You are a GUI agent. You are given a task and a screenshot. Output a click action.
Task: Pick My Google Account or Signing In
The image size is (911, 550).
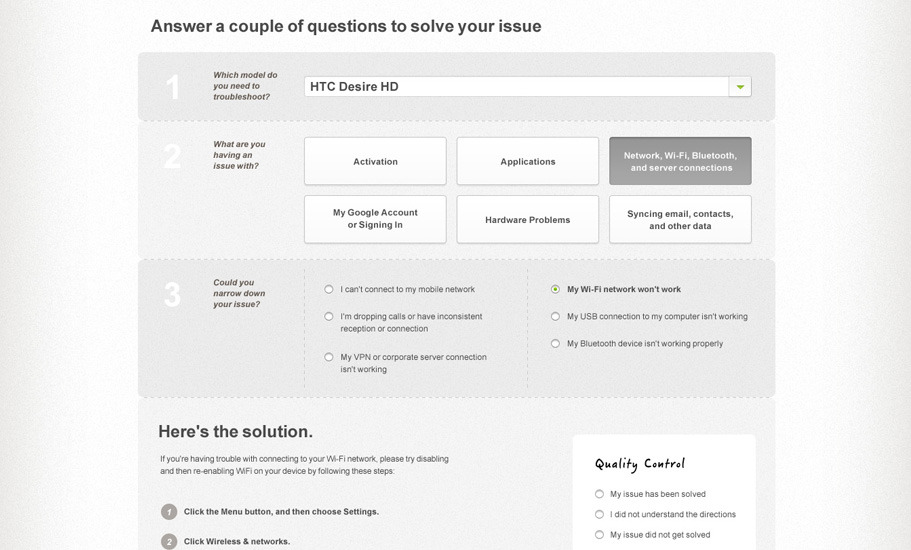375,219
